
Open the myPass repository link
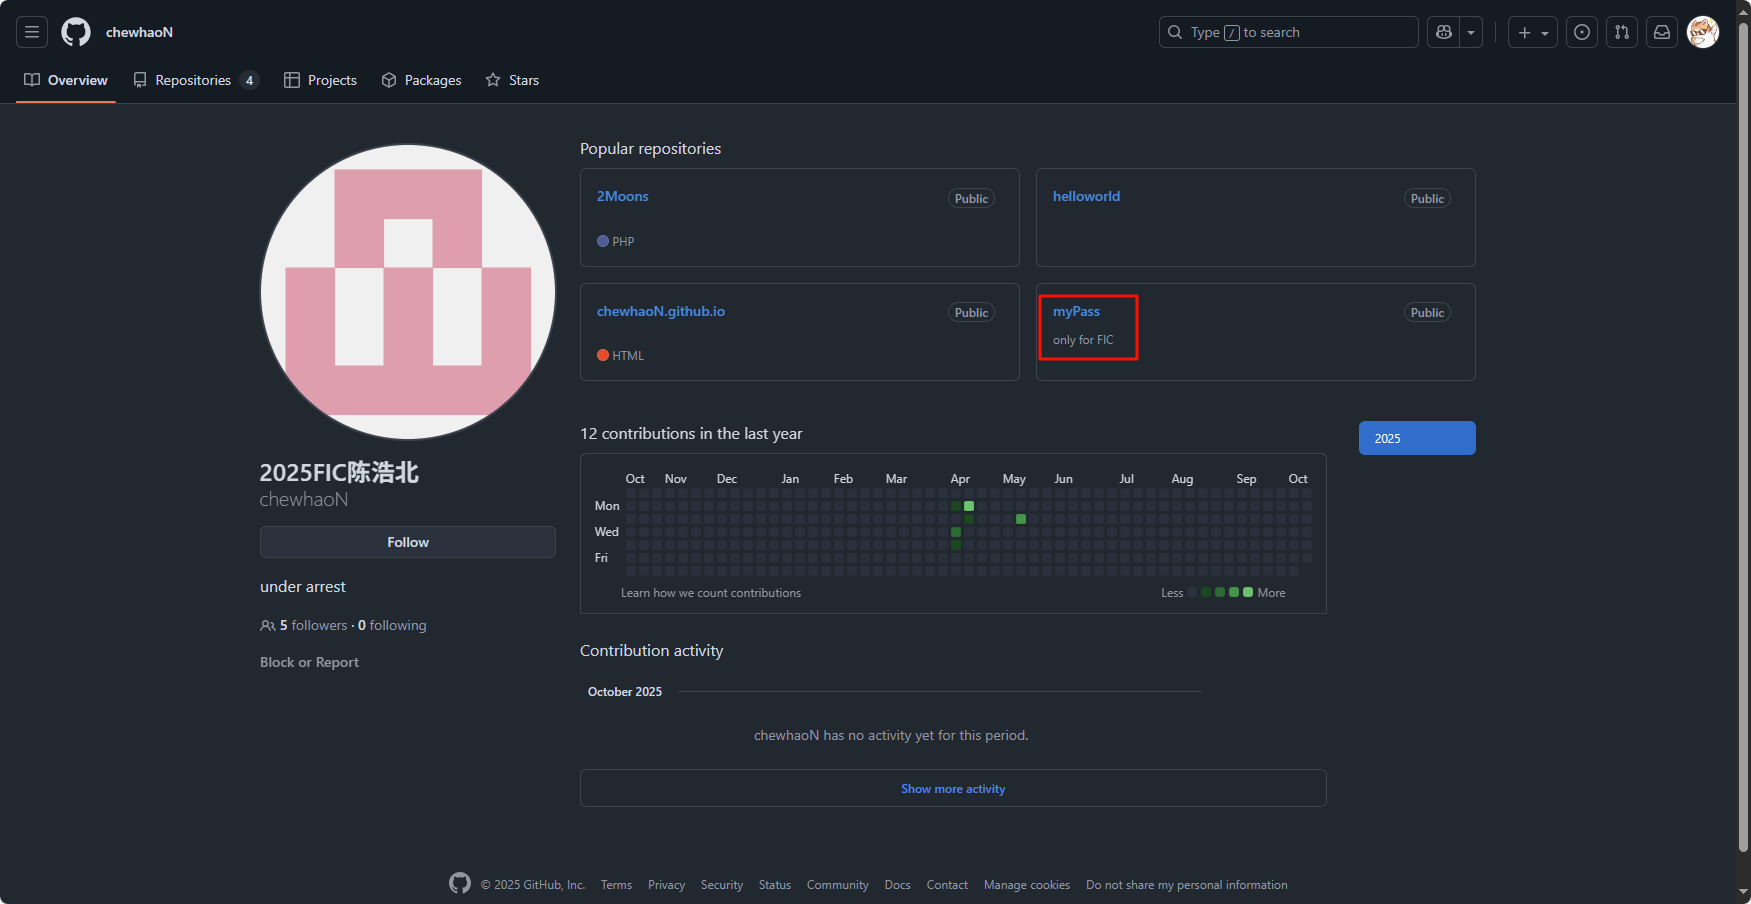point(1076,311)
